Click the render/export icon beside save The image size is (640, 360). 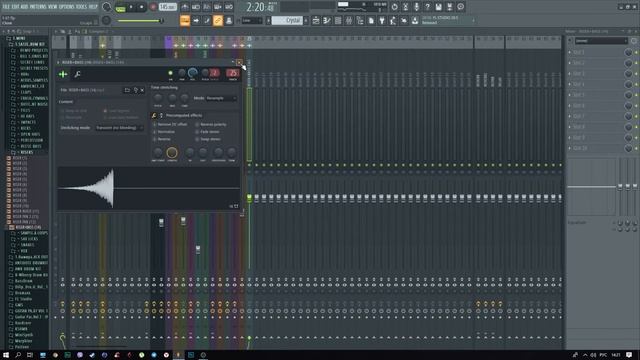point(449,7)
